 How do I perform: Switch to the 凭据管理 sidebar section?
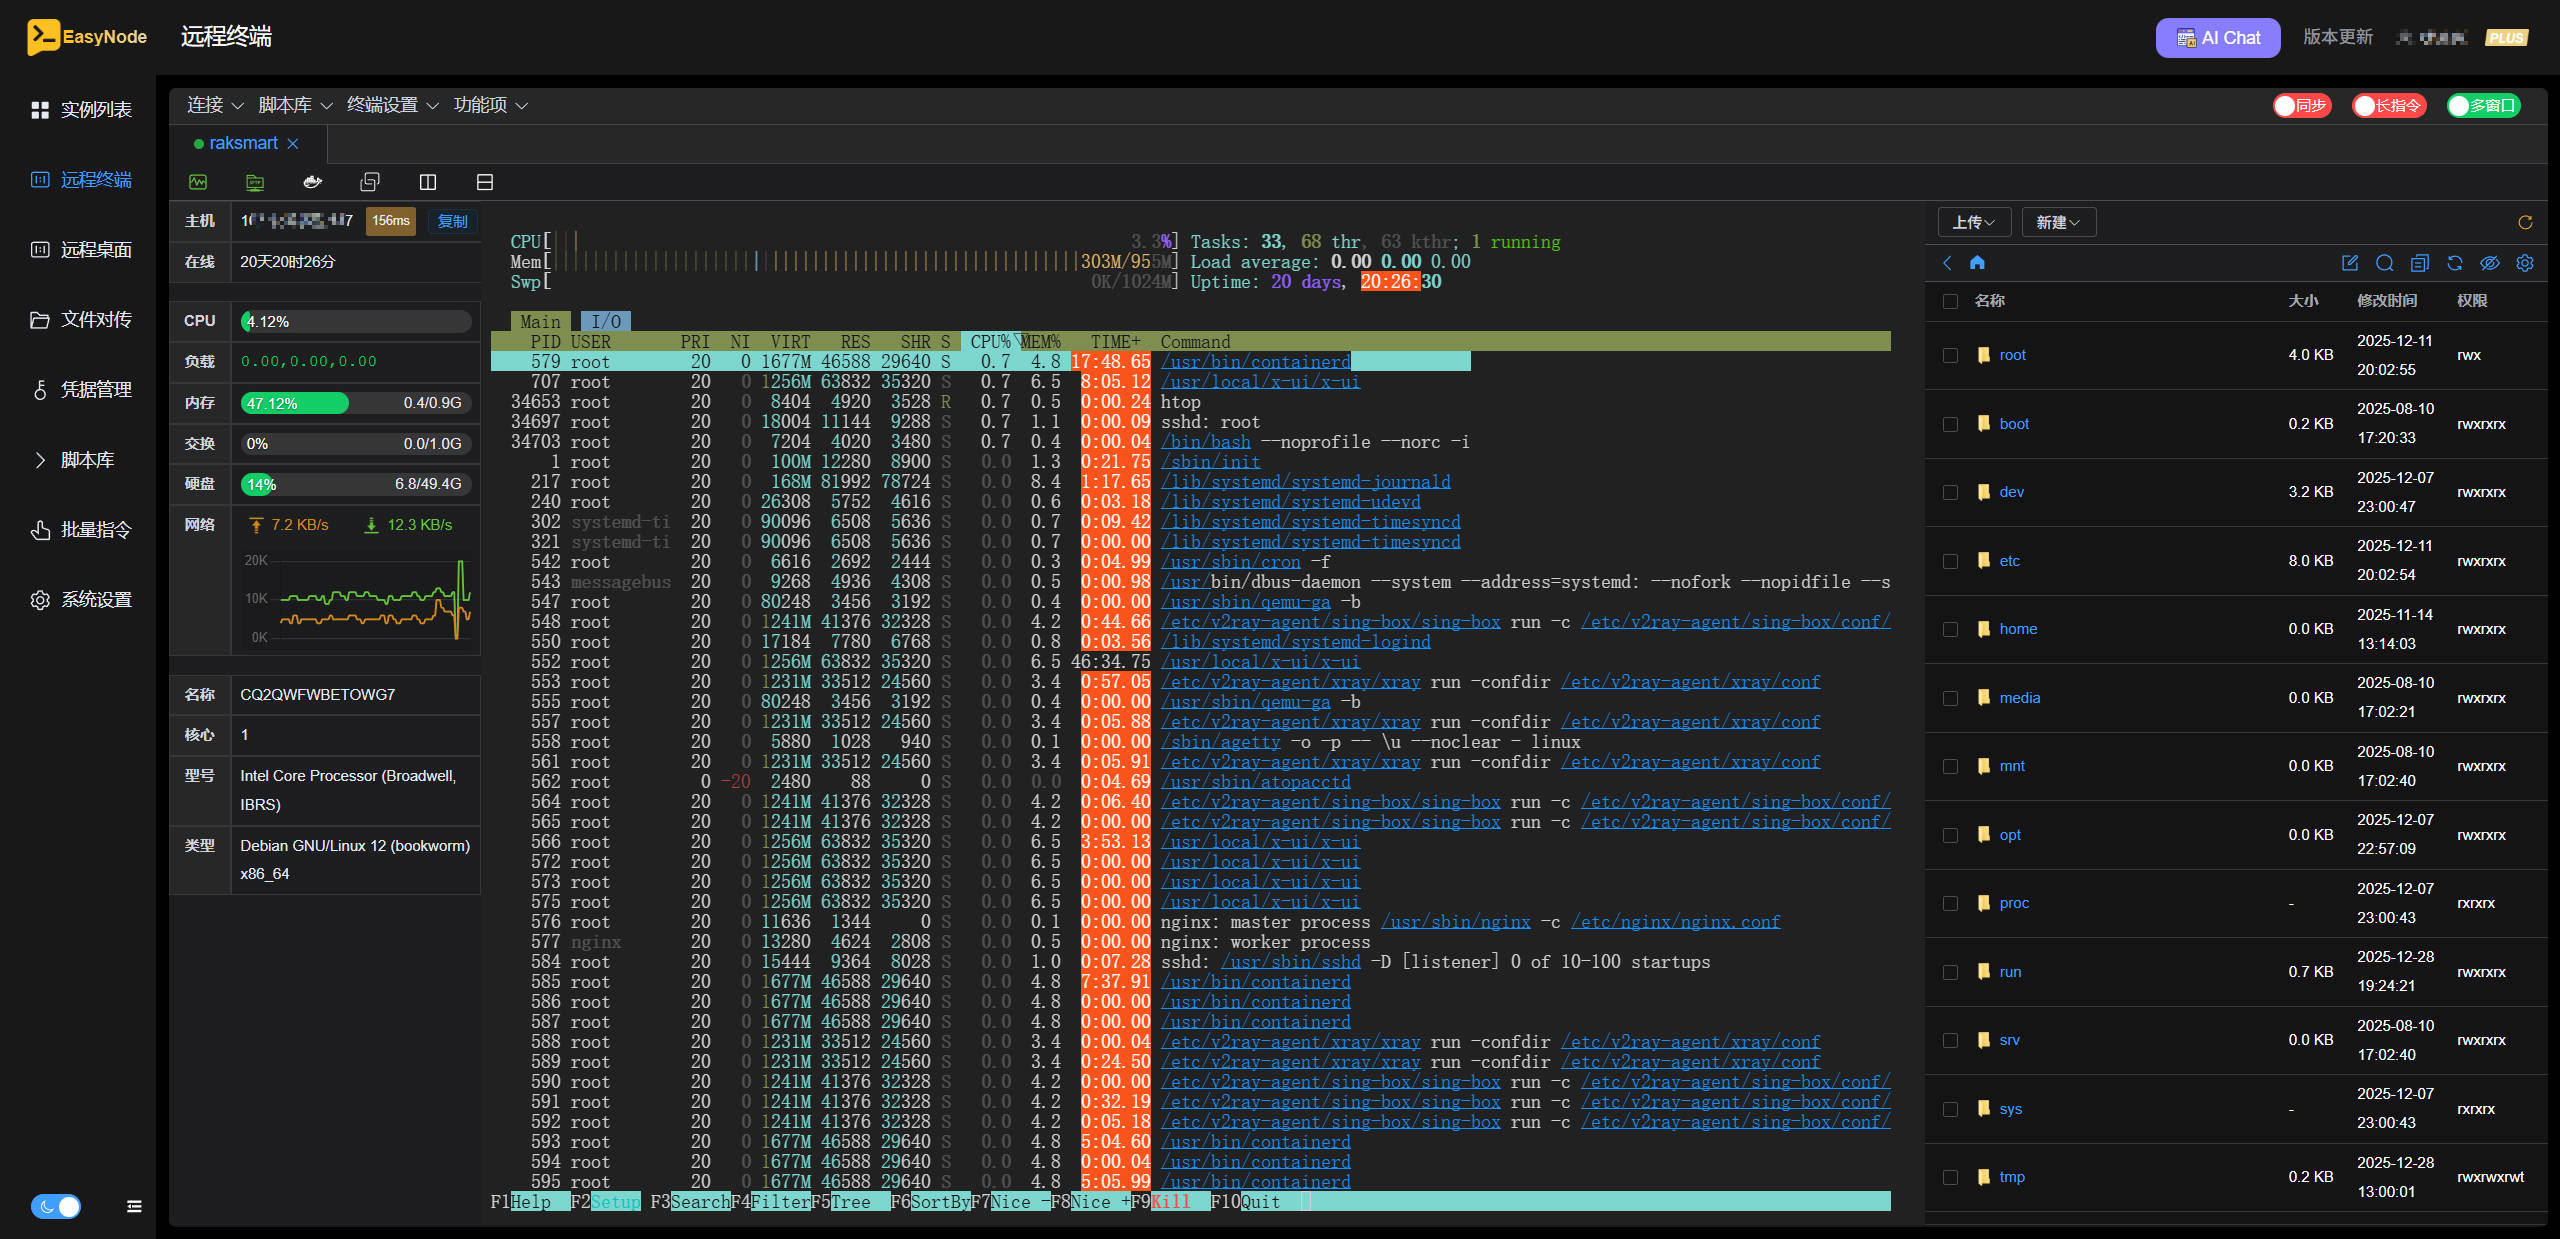point(95,390)
